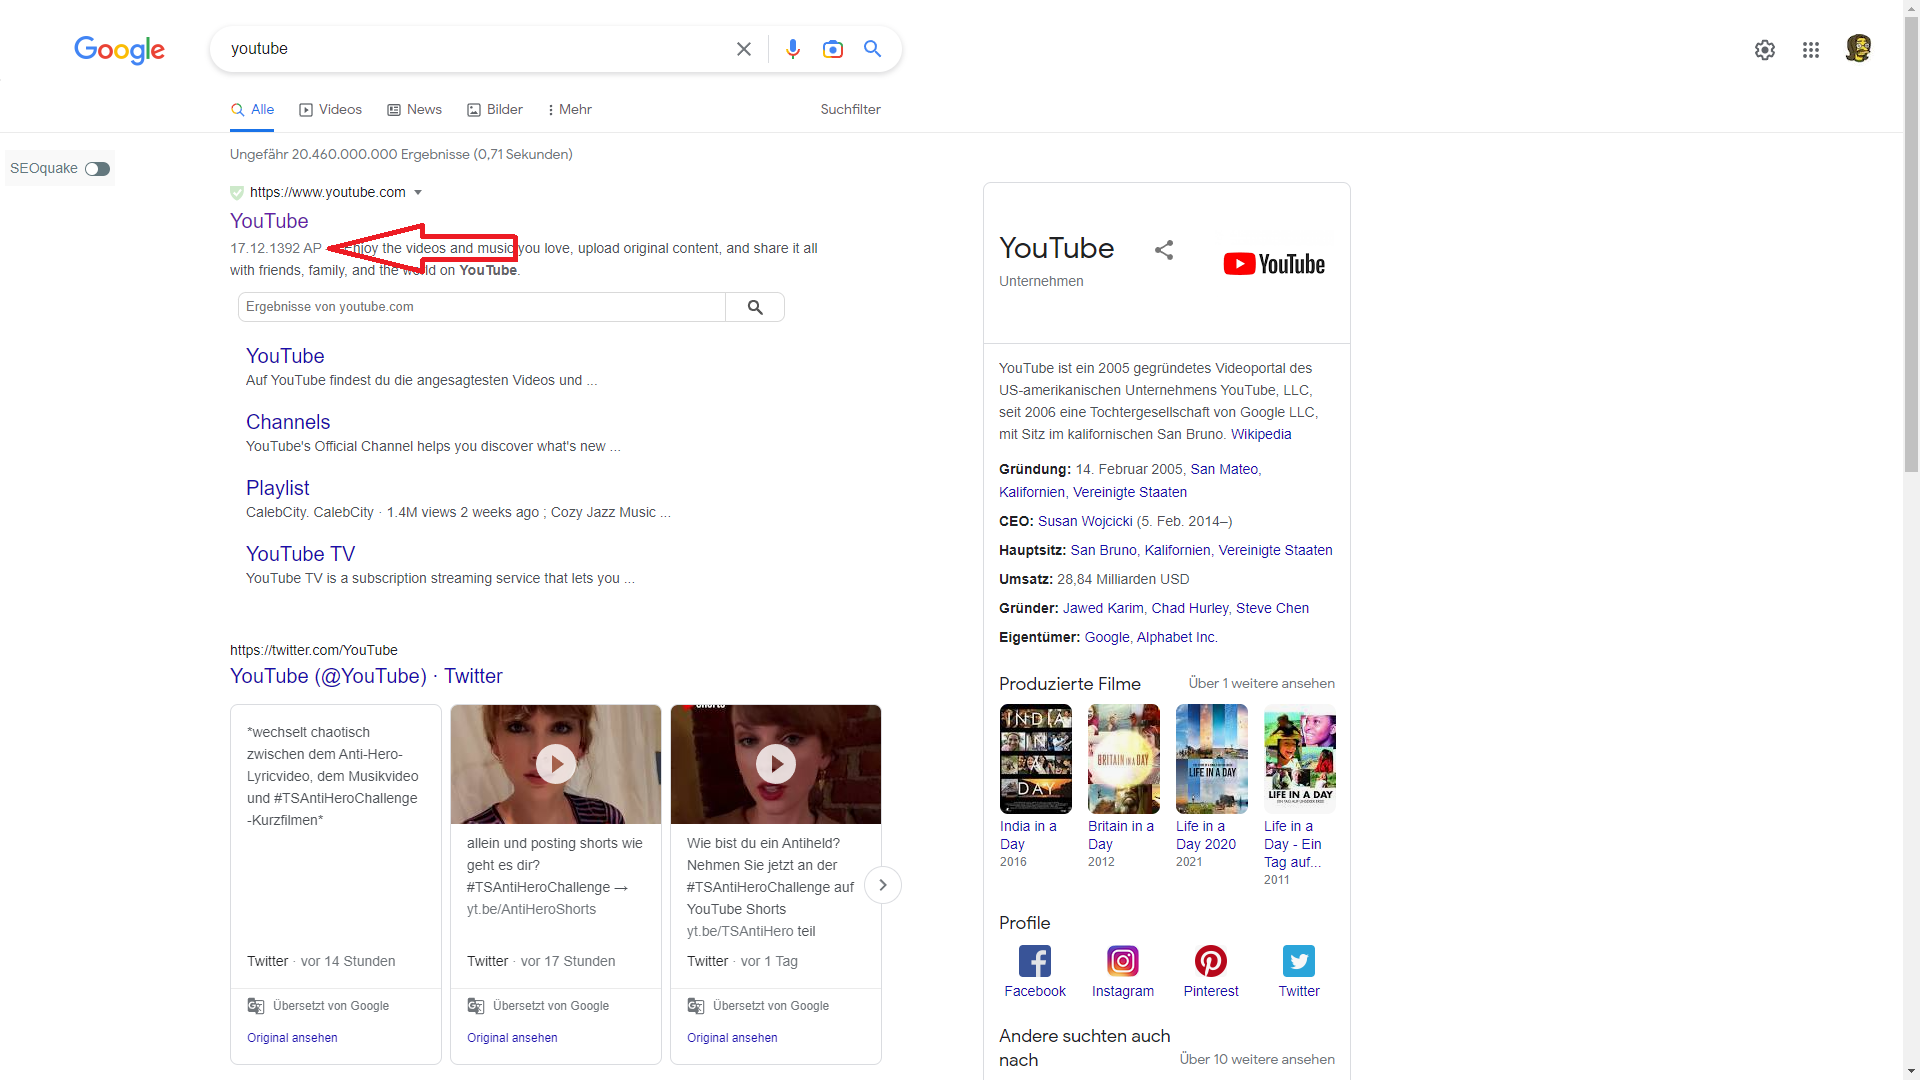Click the blue search magnifier button
Image resolution: width=1920 pixels, height=1080 pixels.
873,49
